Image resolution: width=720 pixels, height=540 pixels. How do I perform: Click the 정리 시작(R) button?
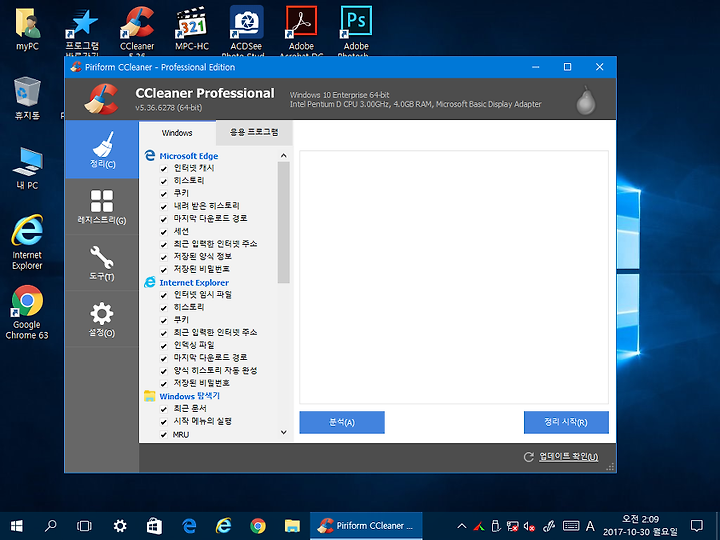[x=566, y=422]
